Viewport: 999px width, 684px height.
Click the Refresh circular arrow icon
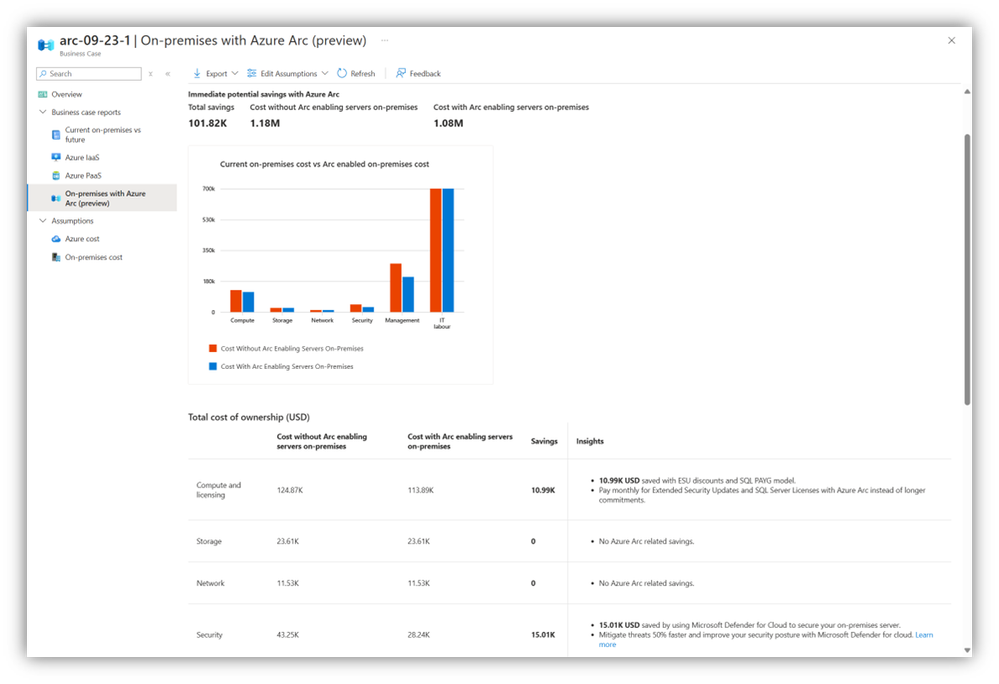tap(342, 73)
